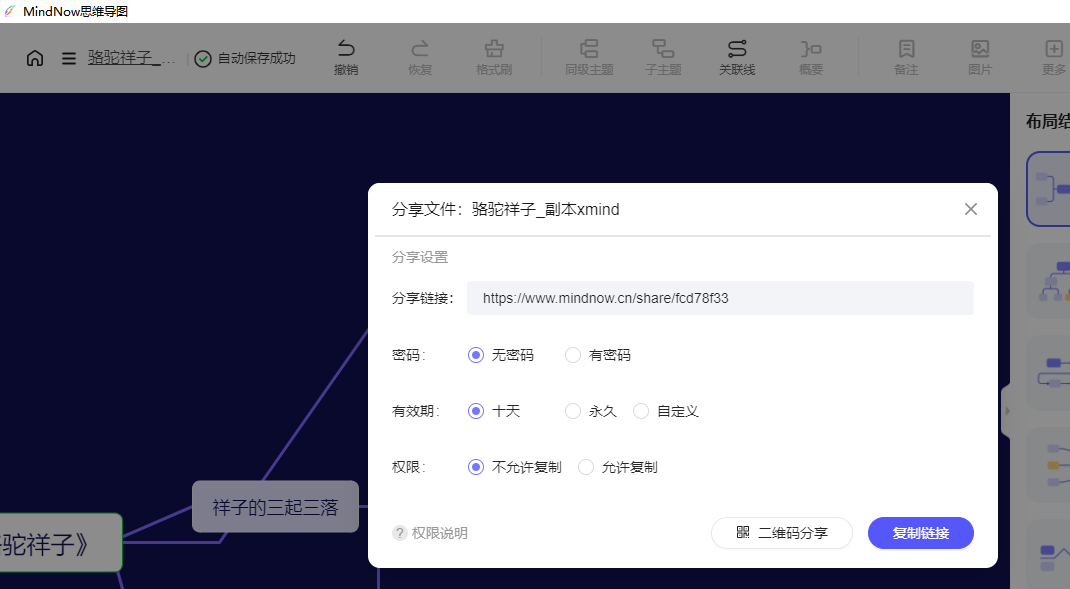The width and height of the screenshot is (1070, 589).
Task: Select the 无密码 (no password) option
Action: (500, 355)
